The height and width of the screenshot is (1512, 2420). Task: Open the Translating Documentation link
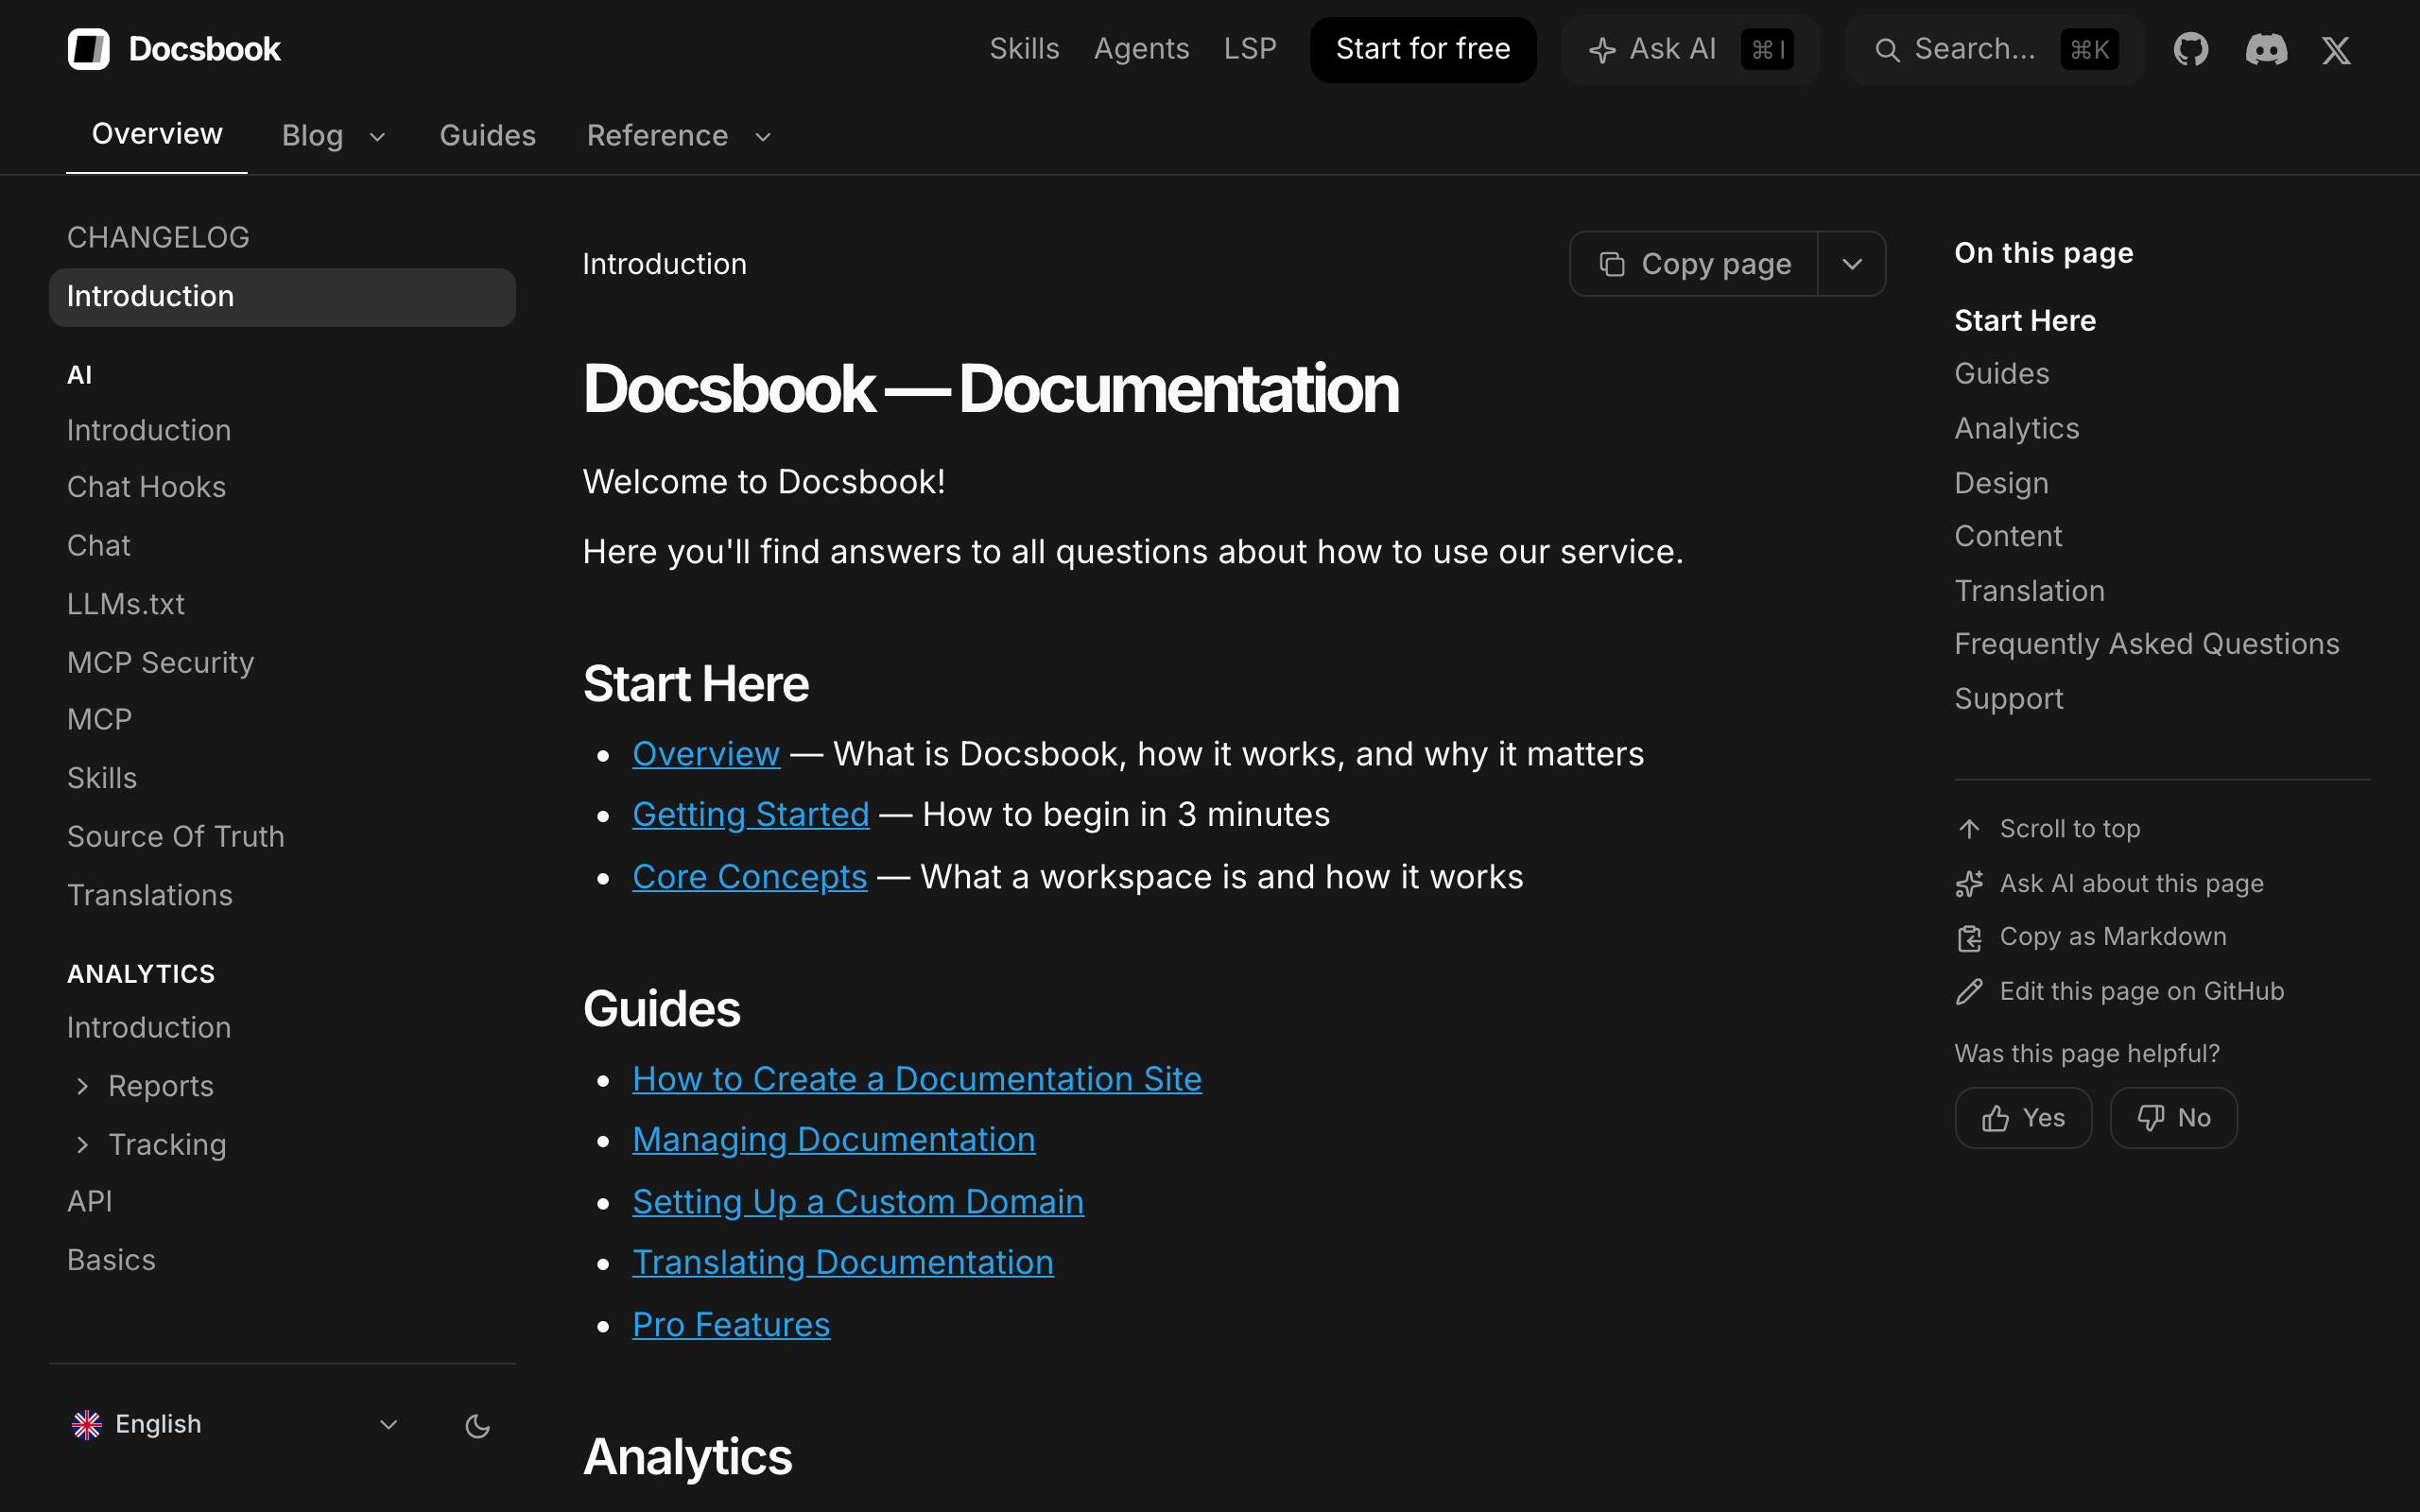point(843,1263)
